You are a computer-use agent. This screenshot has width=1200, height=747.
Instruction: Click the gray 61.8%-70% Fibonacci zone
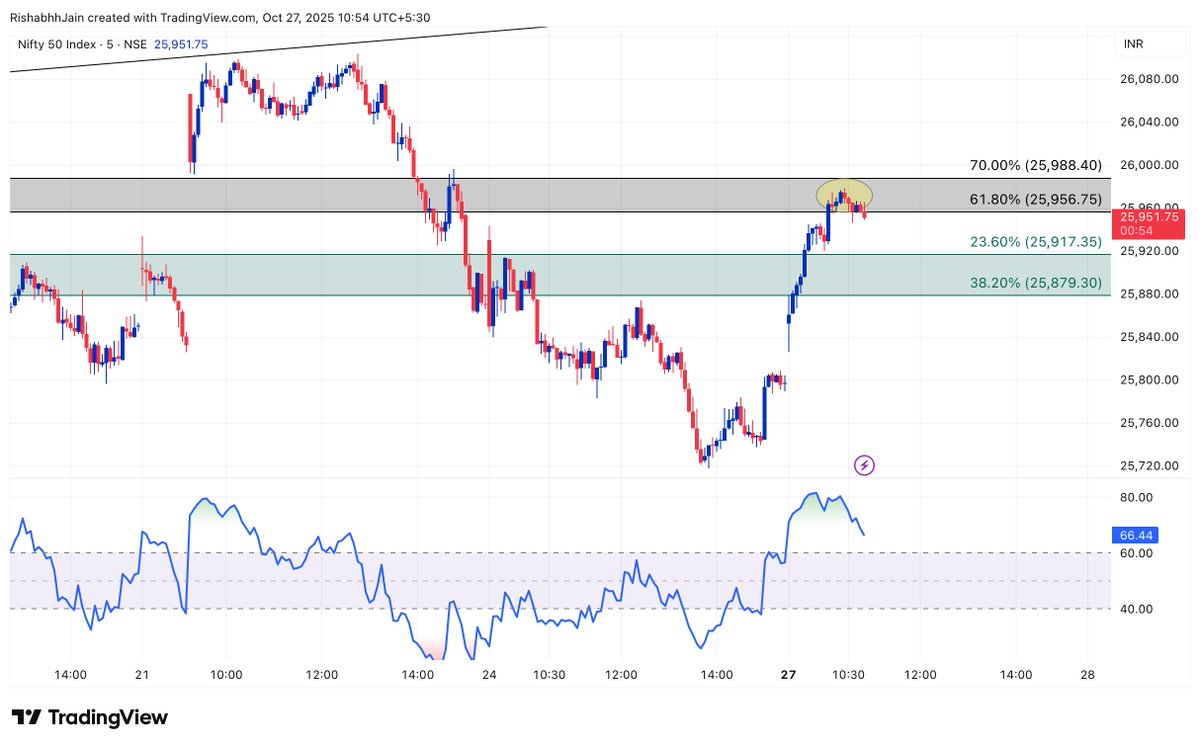point(560,195)
